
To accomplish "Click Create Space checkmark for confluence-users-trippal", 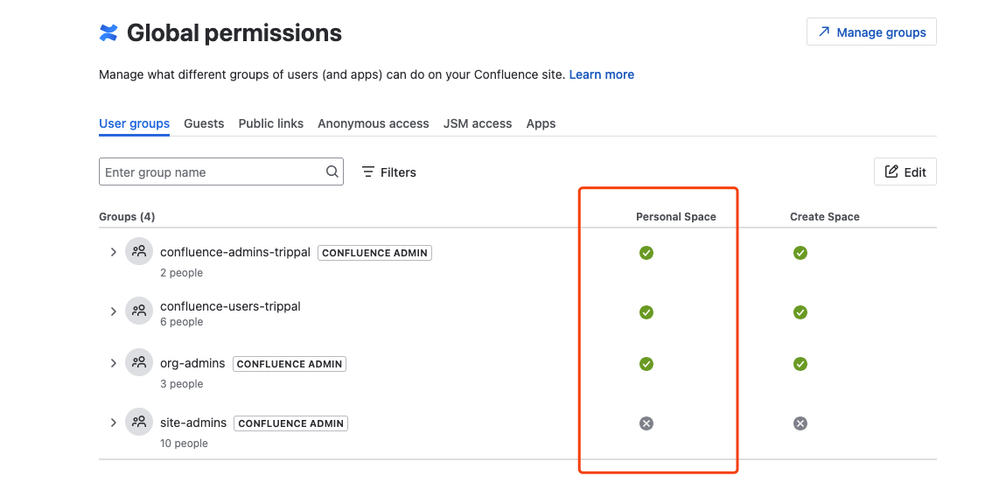I will [800, 312].
